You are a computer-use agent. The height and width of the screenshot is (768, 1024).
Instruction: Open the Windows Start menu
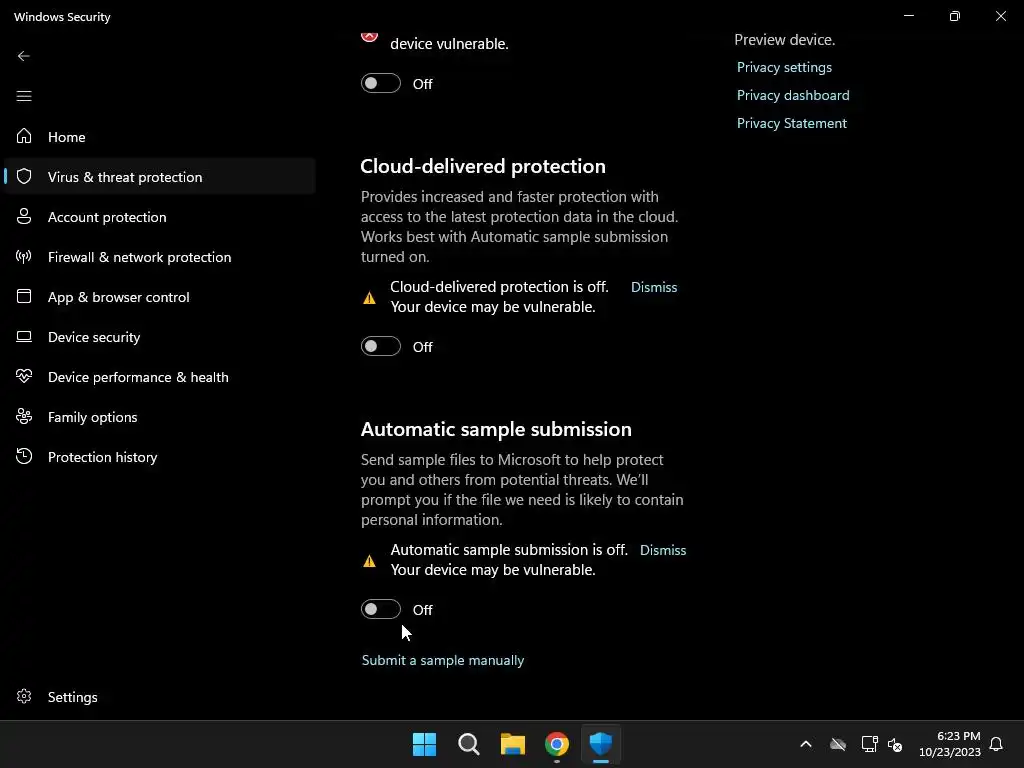pos(424,744)
